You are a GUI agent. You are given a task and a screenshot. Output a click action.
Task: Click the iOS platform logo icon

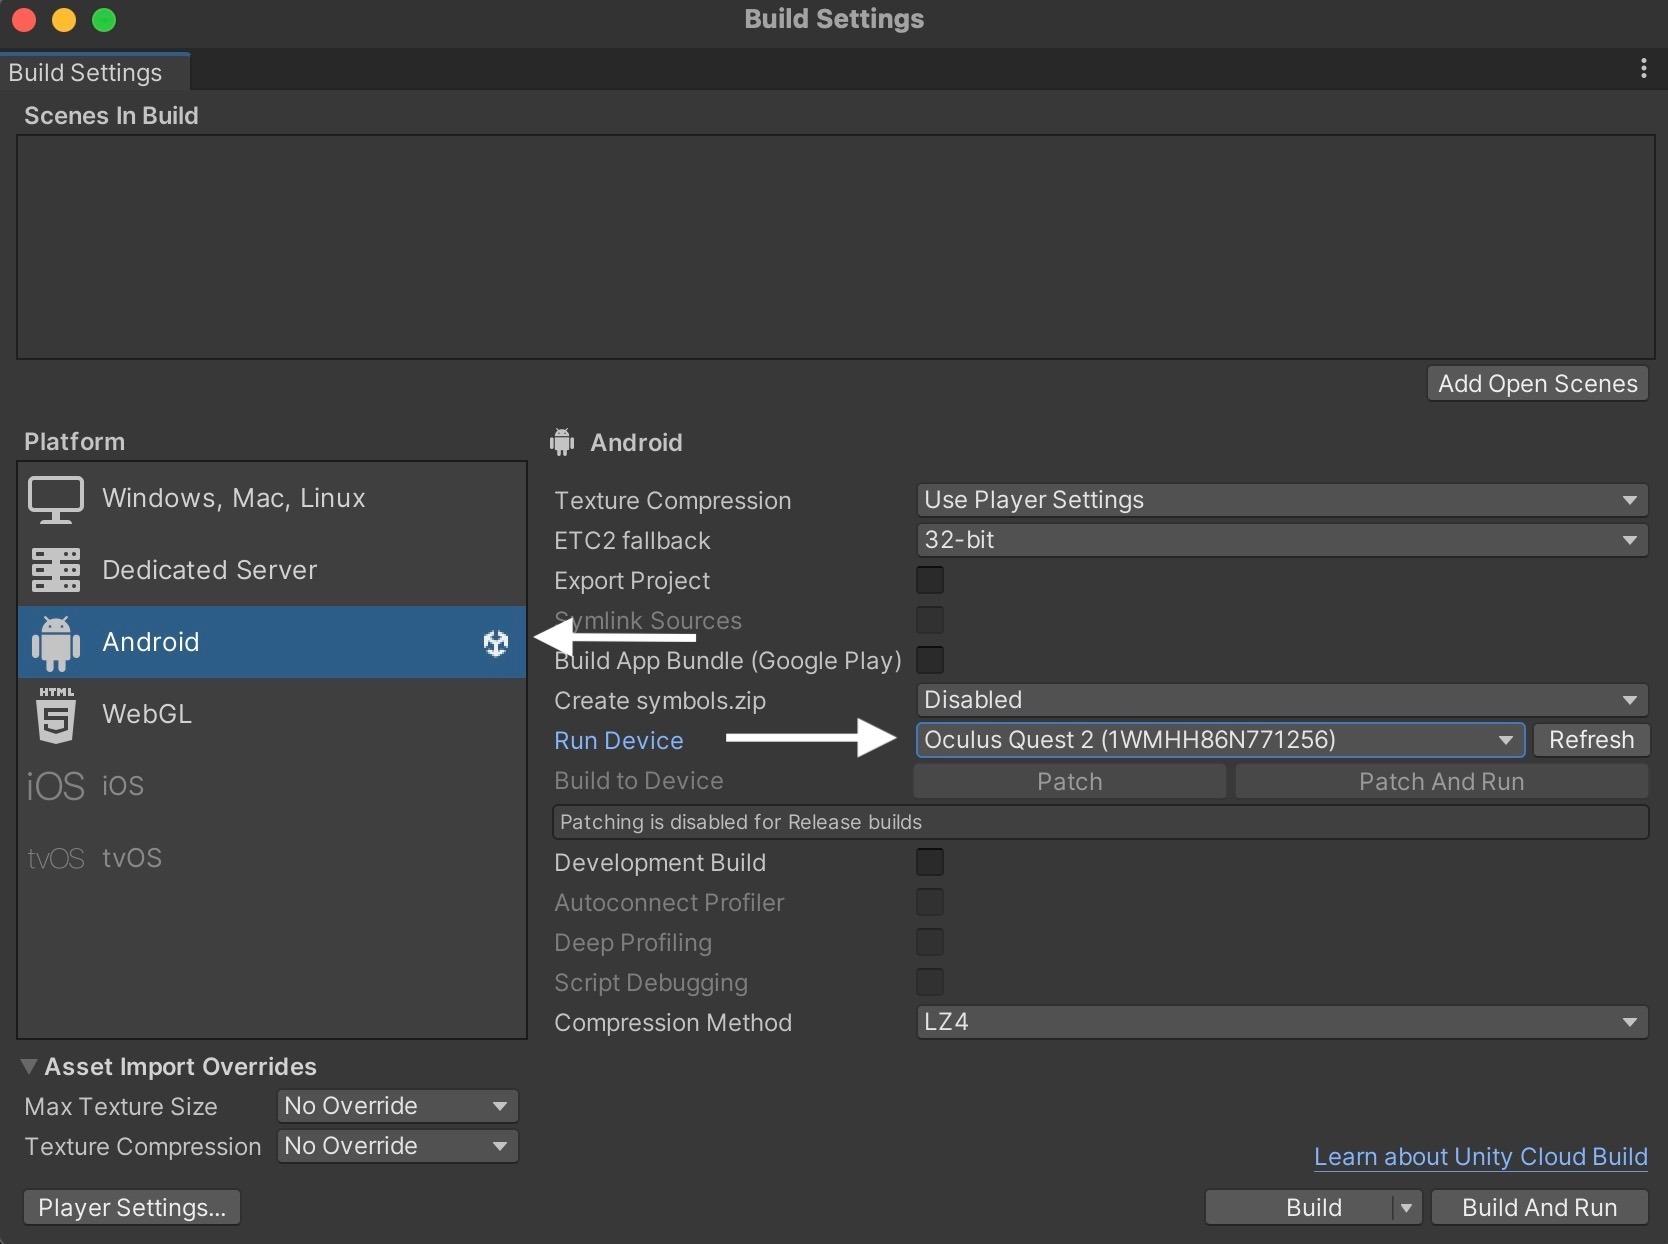tap(56, 786)
